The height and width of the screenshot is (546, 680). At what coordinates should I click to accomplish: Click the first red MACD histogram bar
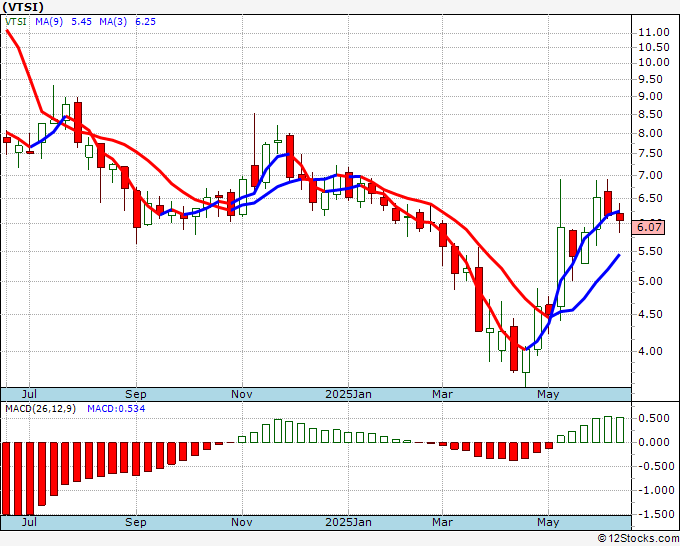(x=6, y=479)
